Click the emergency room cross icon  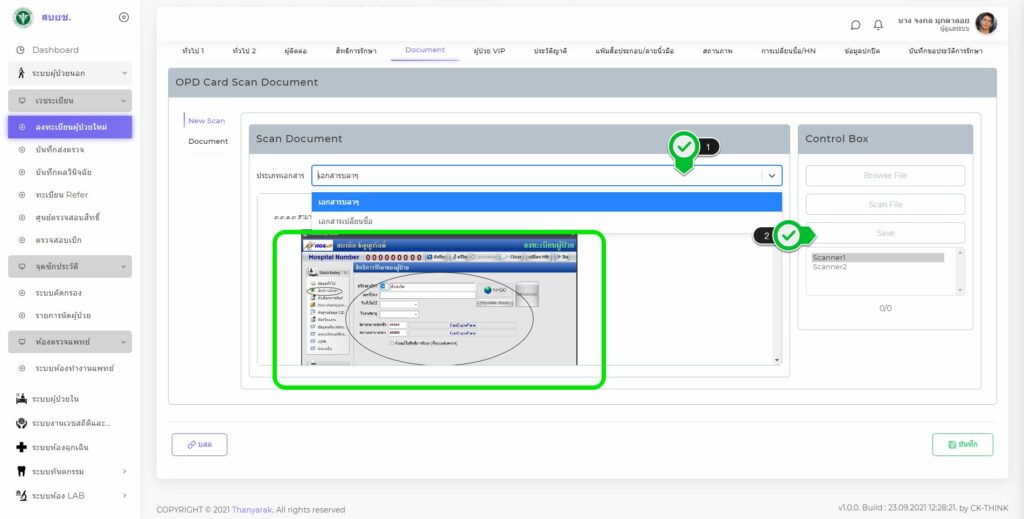click(21, 447)
